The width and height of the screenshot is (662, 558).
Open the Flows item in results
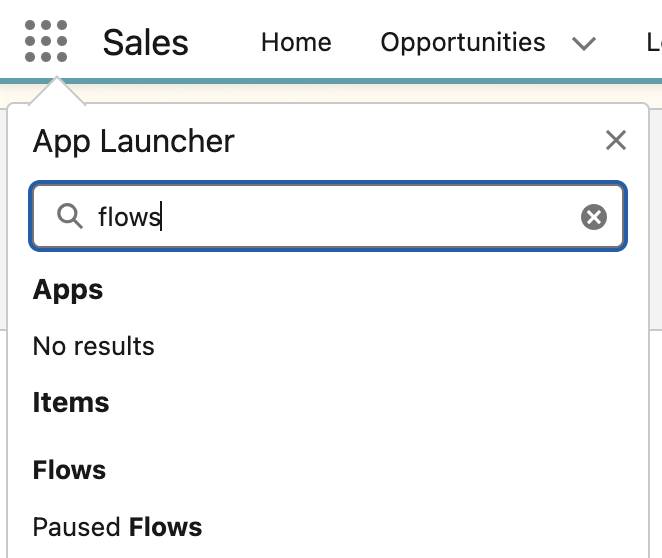tap(69, 470)
